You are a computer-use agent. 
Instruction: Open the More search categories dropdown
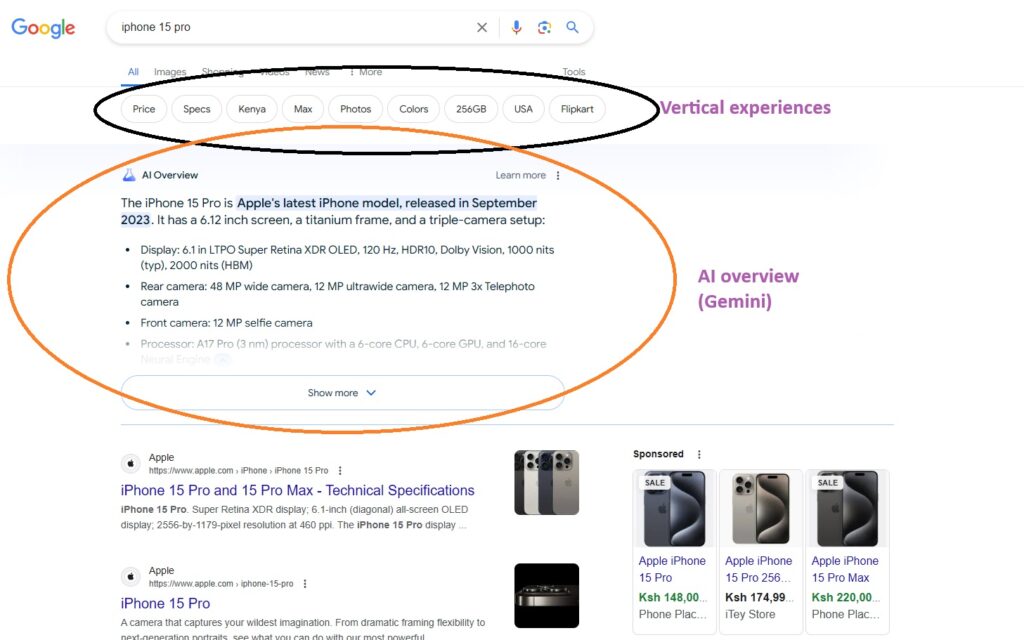(365, 72)
